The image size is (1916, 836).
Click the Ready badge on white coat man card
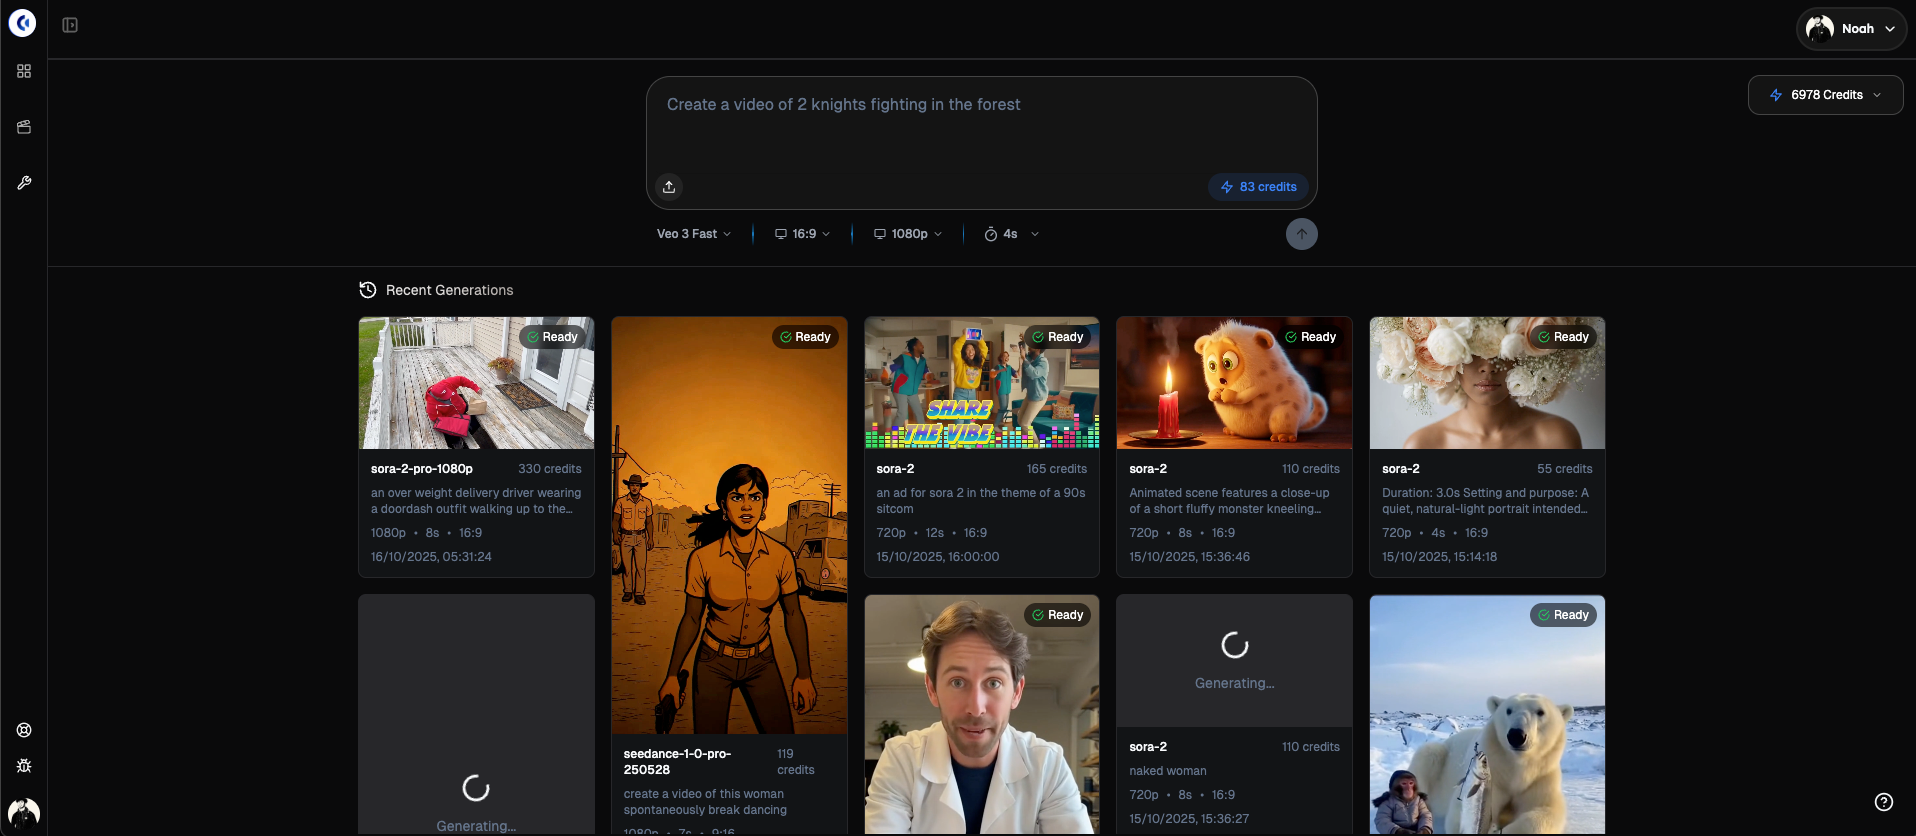pyautogui.click(x=1058, y=615)
